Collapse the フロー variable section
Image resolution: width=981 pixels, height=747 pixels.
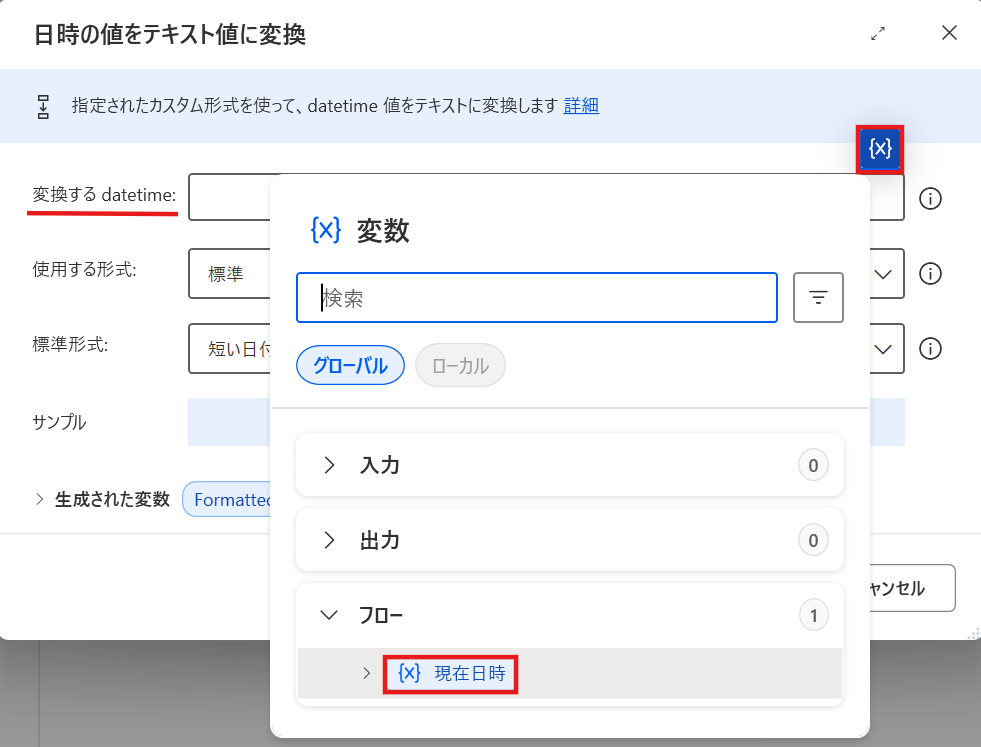(329, 614)
